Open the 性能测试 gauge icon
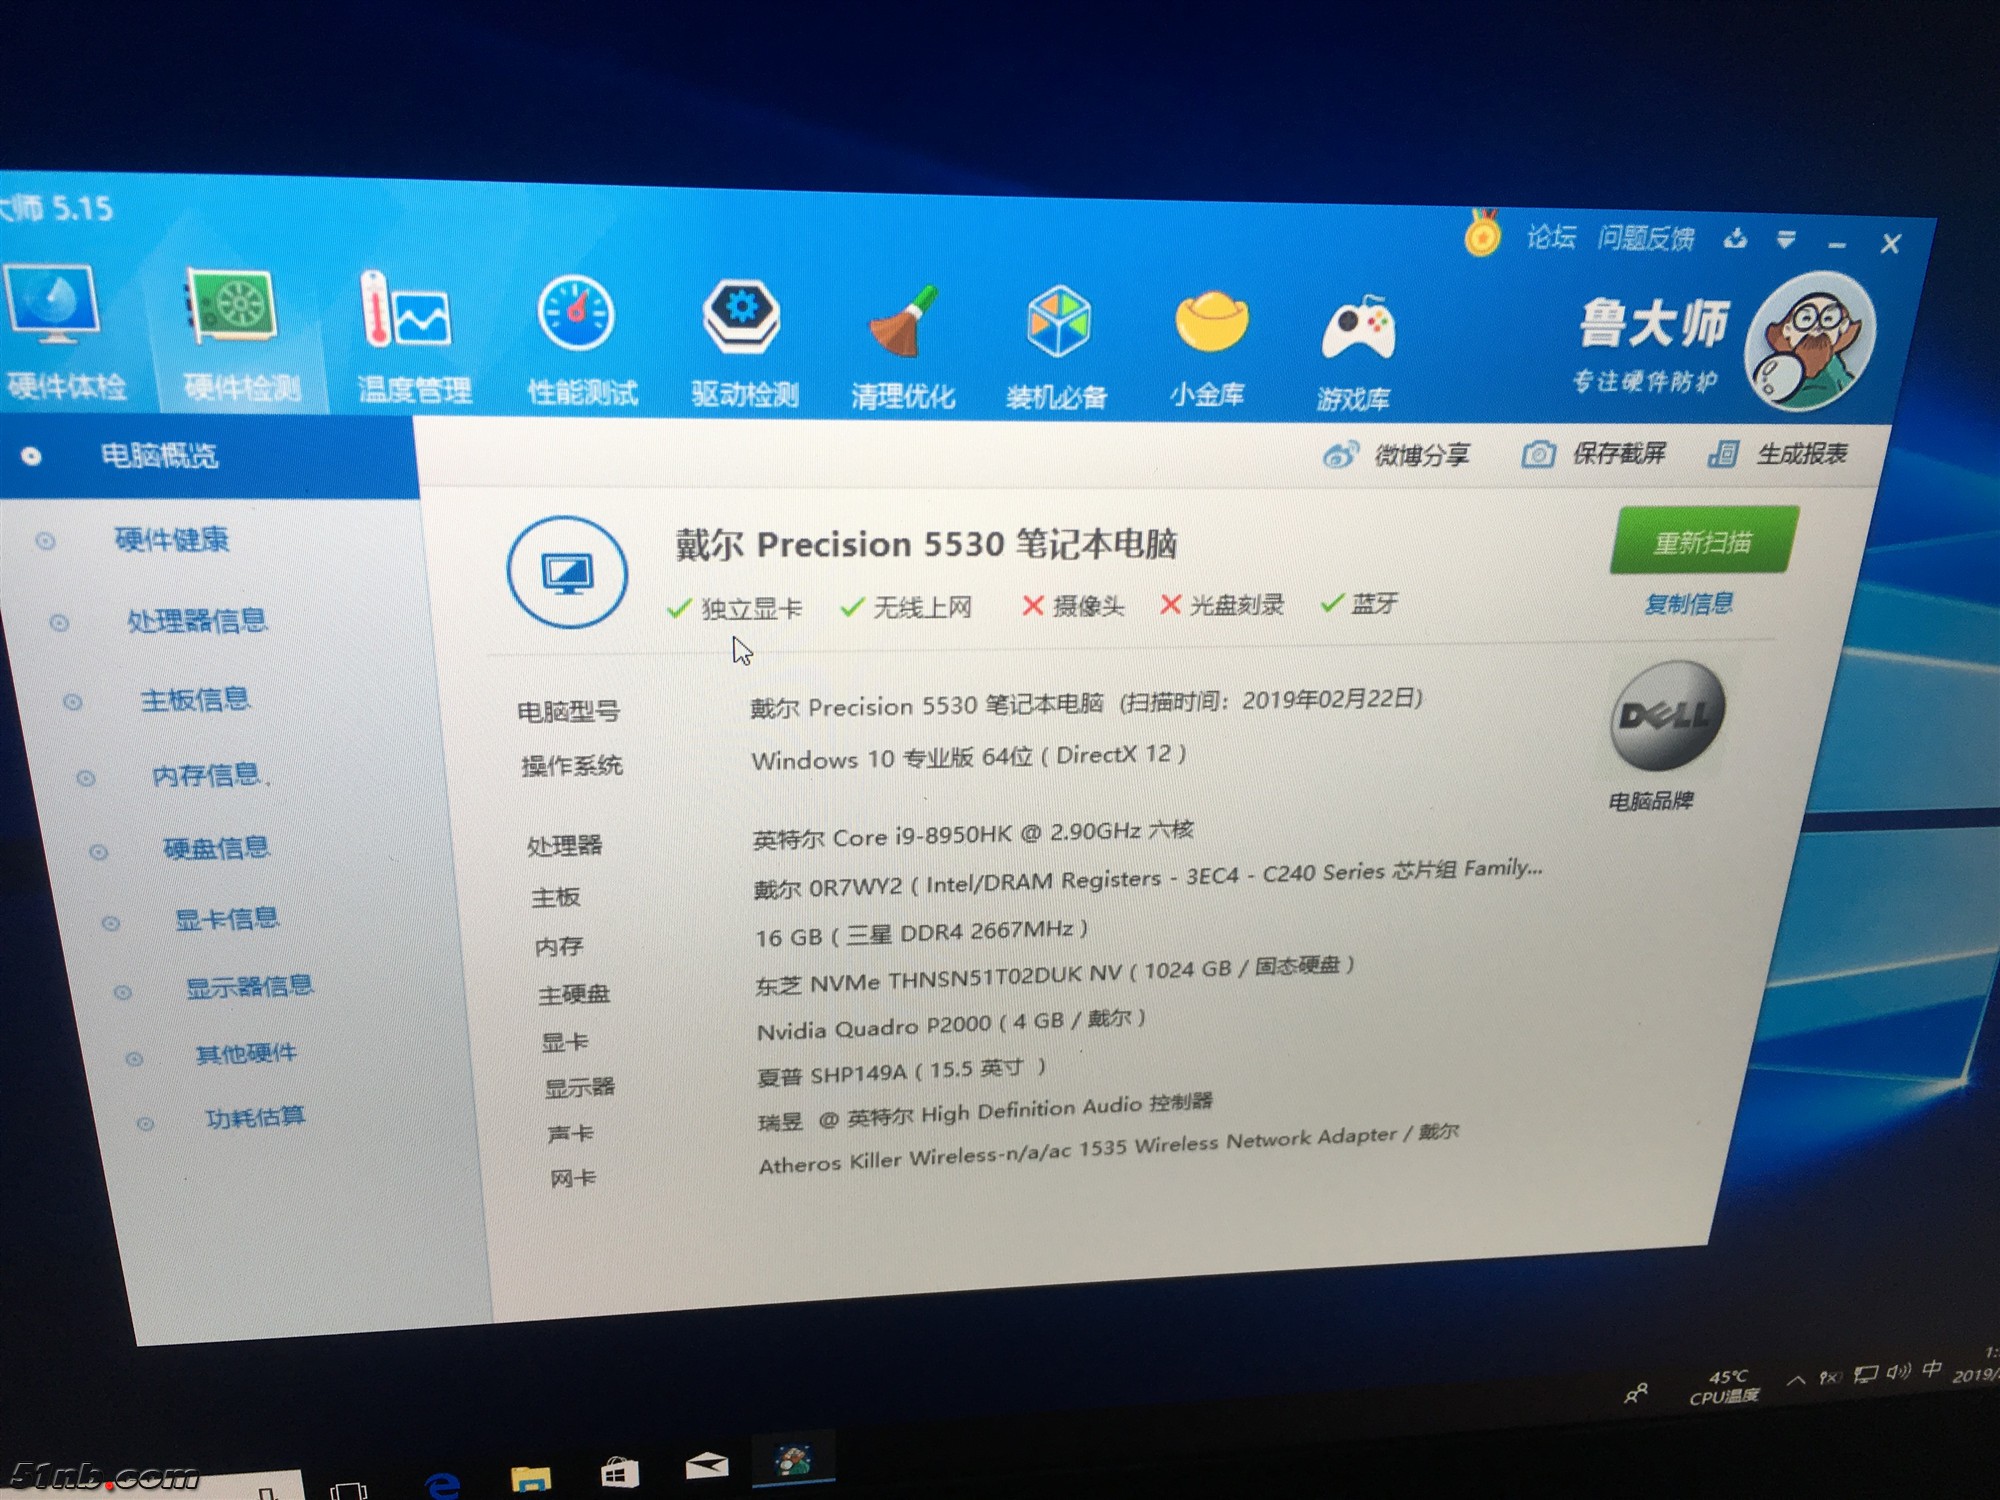Image resolution: width=2000 pixels, height=1500 pixels. pos(575,315)
